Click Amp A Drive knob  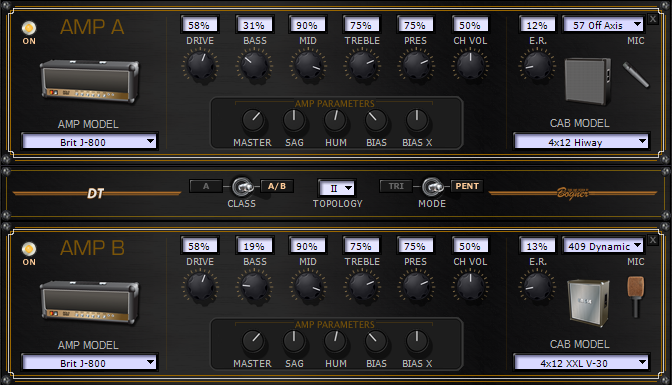[x=200, y=65]
